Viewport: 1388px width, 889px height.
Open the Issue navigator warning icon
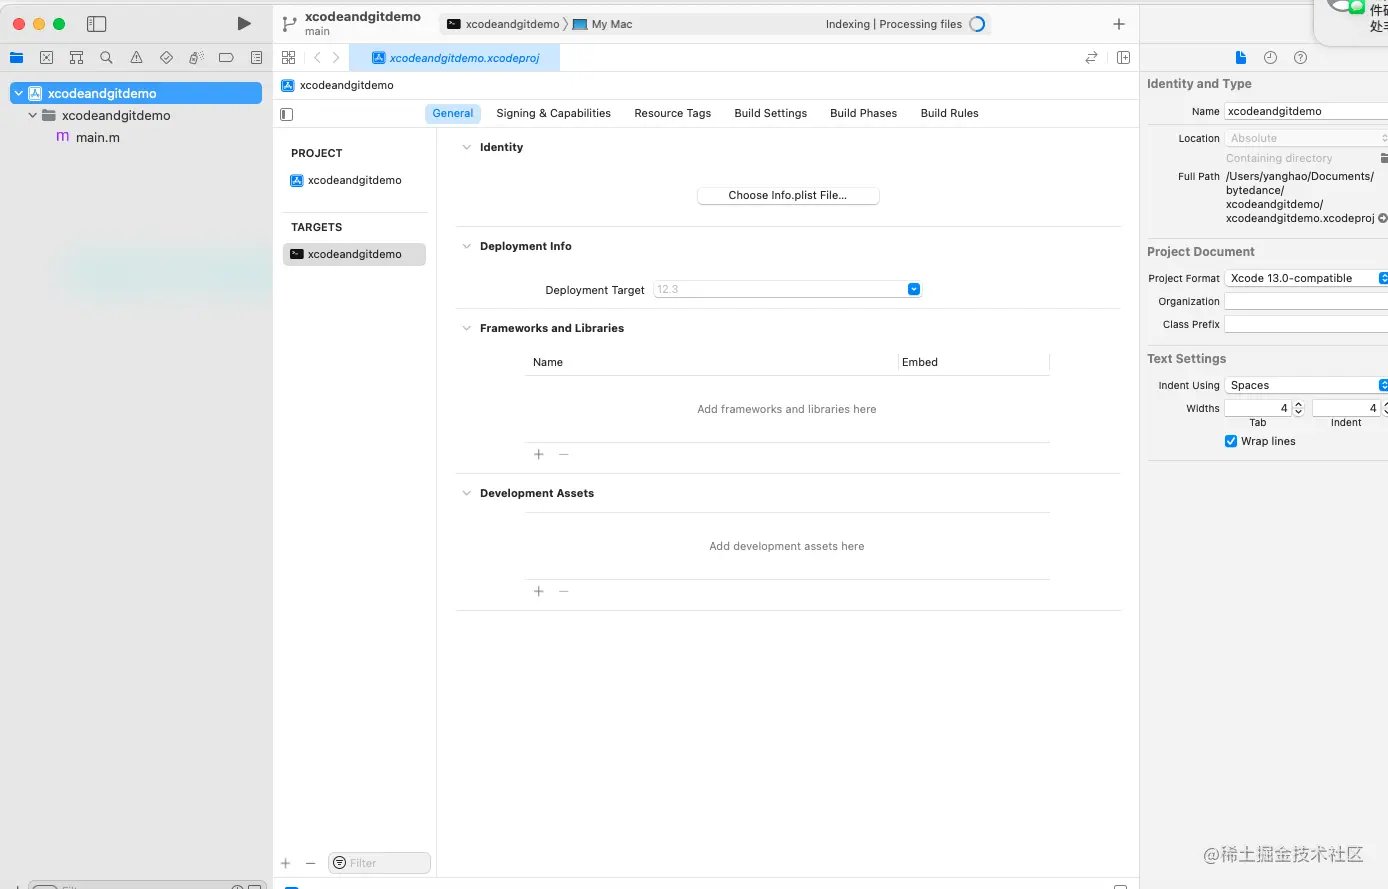(136, 58)
